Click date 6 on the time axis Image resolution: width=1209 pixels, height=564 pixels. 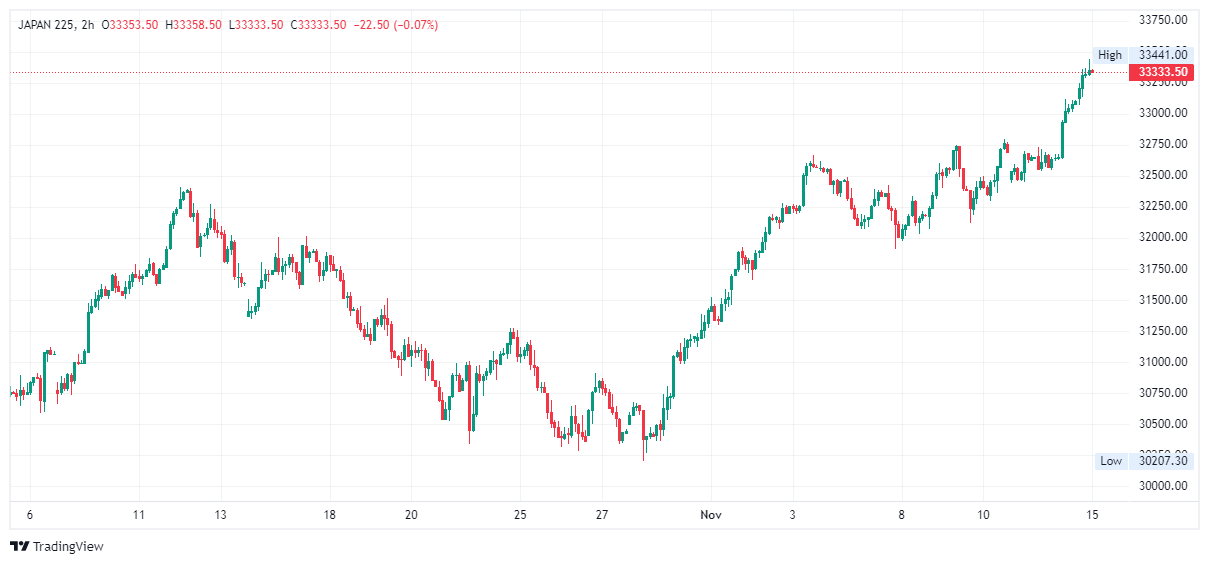pos(30,515)
